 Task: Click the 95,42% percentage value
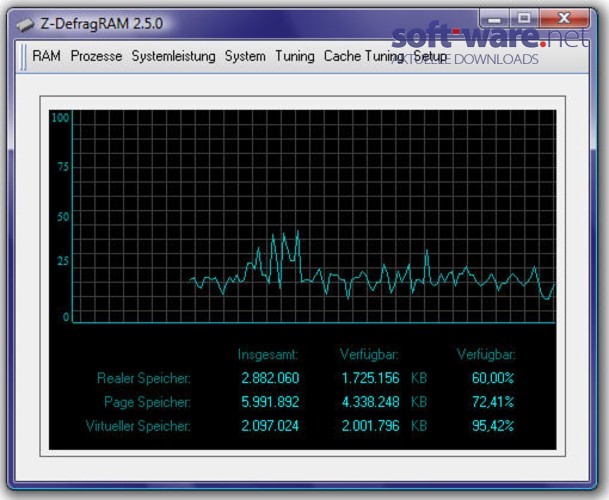[x=493, y=426]
